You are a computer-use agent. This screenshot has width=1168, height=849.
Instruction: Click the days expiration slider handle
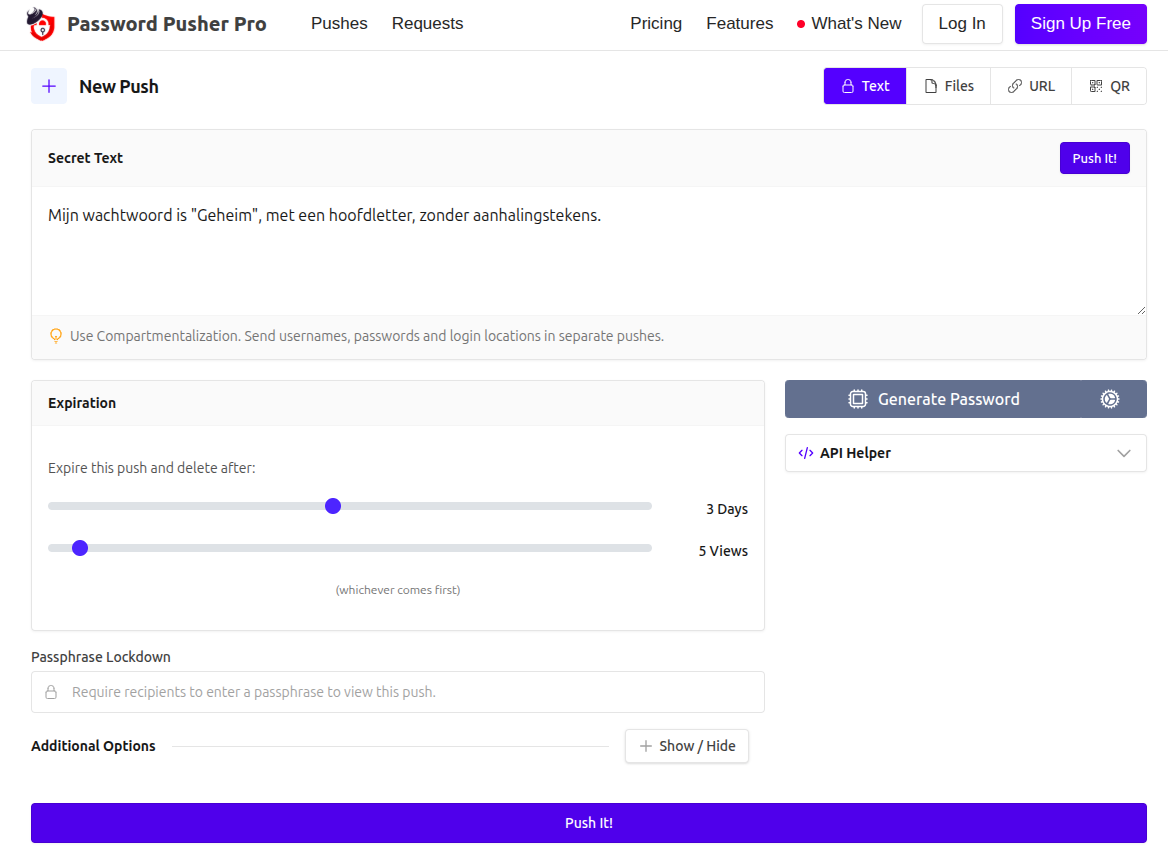333,506
